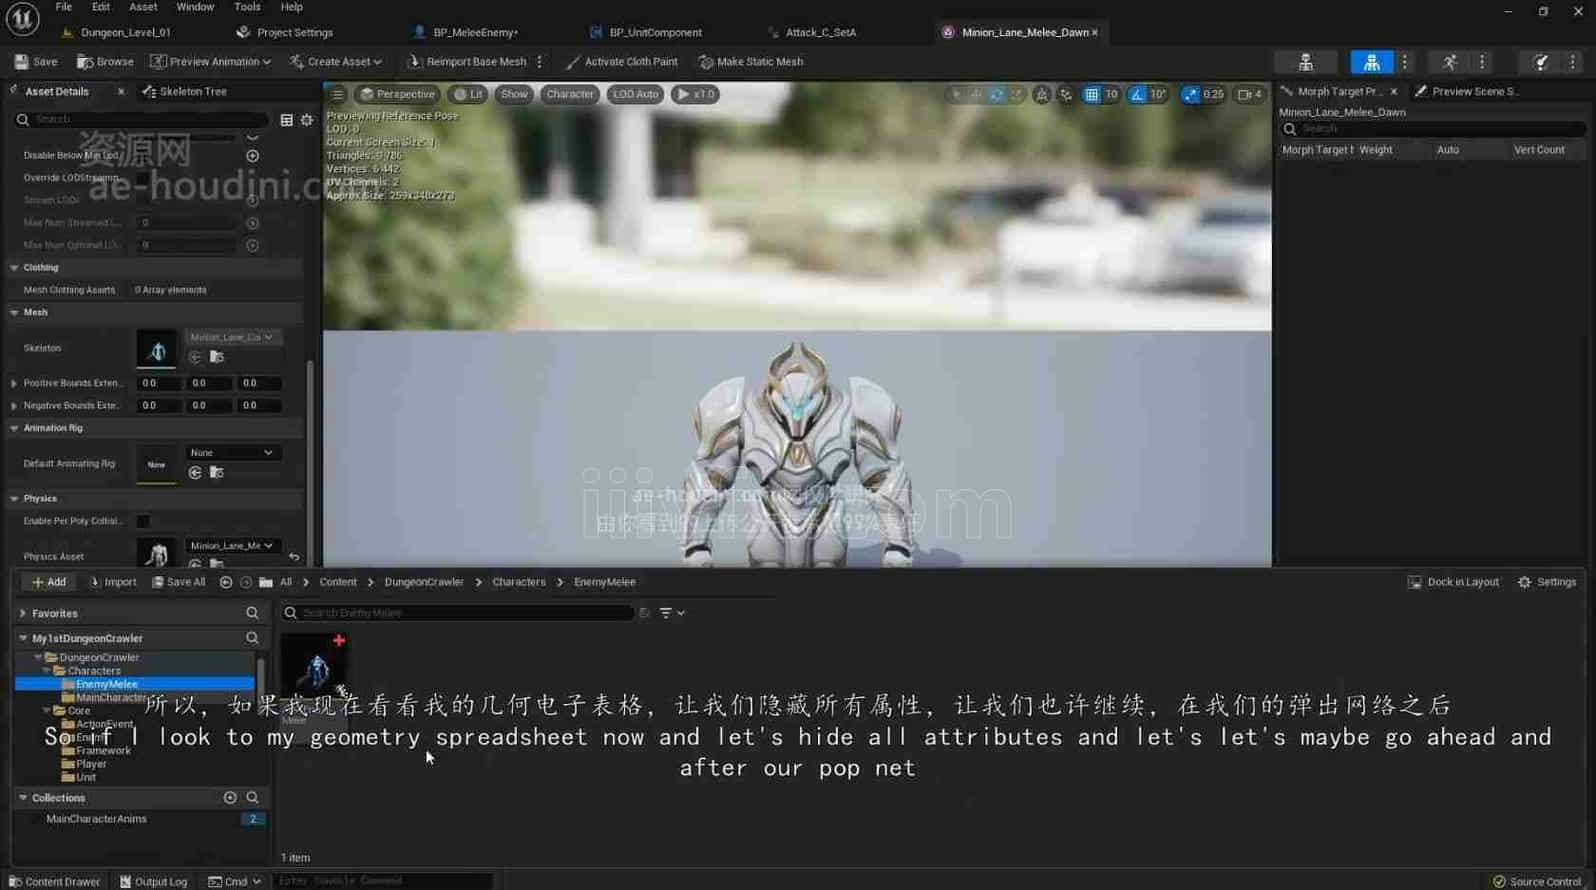Click the viewport hamburger menu icon
This screenshot has height=890, width=1596.
[x=337, y=94]
